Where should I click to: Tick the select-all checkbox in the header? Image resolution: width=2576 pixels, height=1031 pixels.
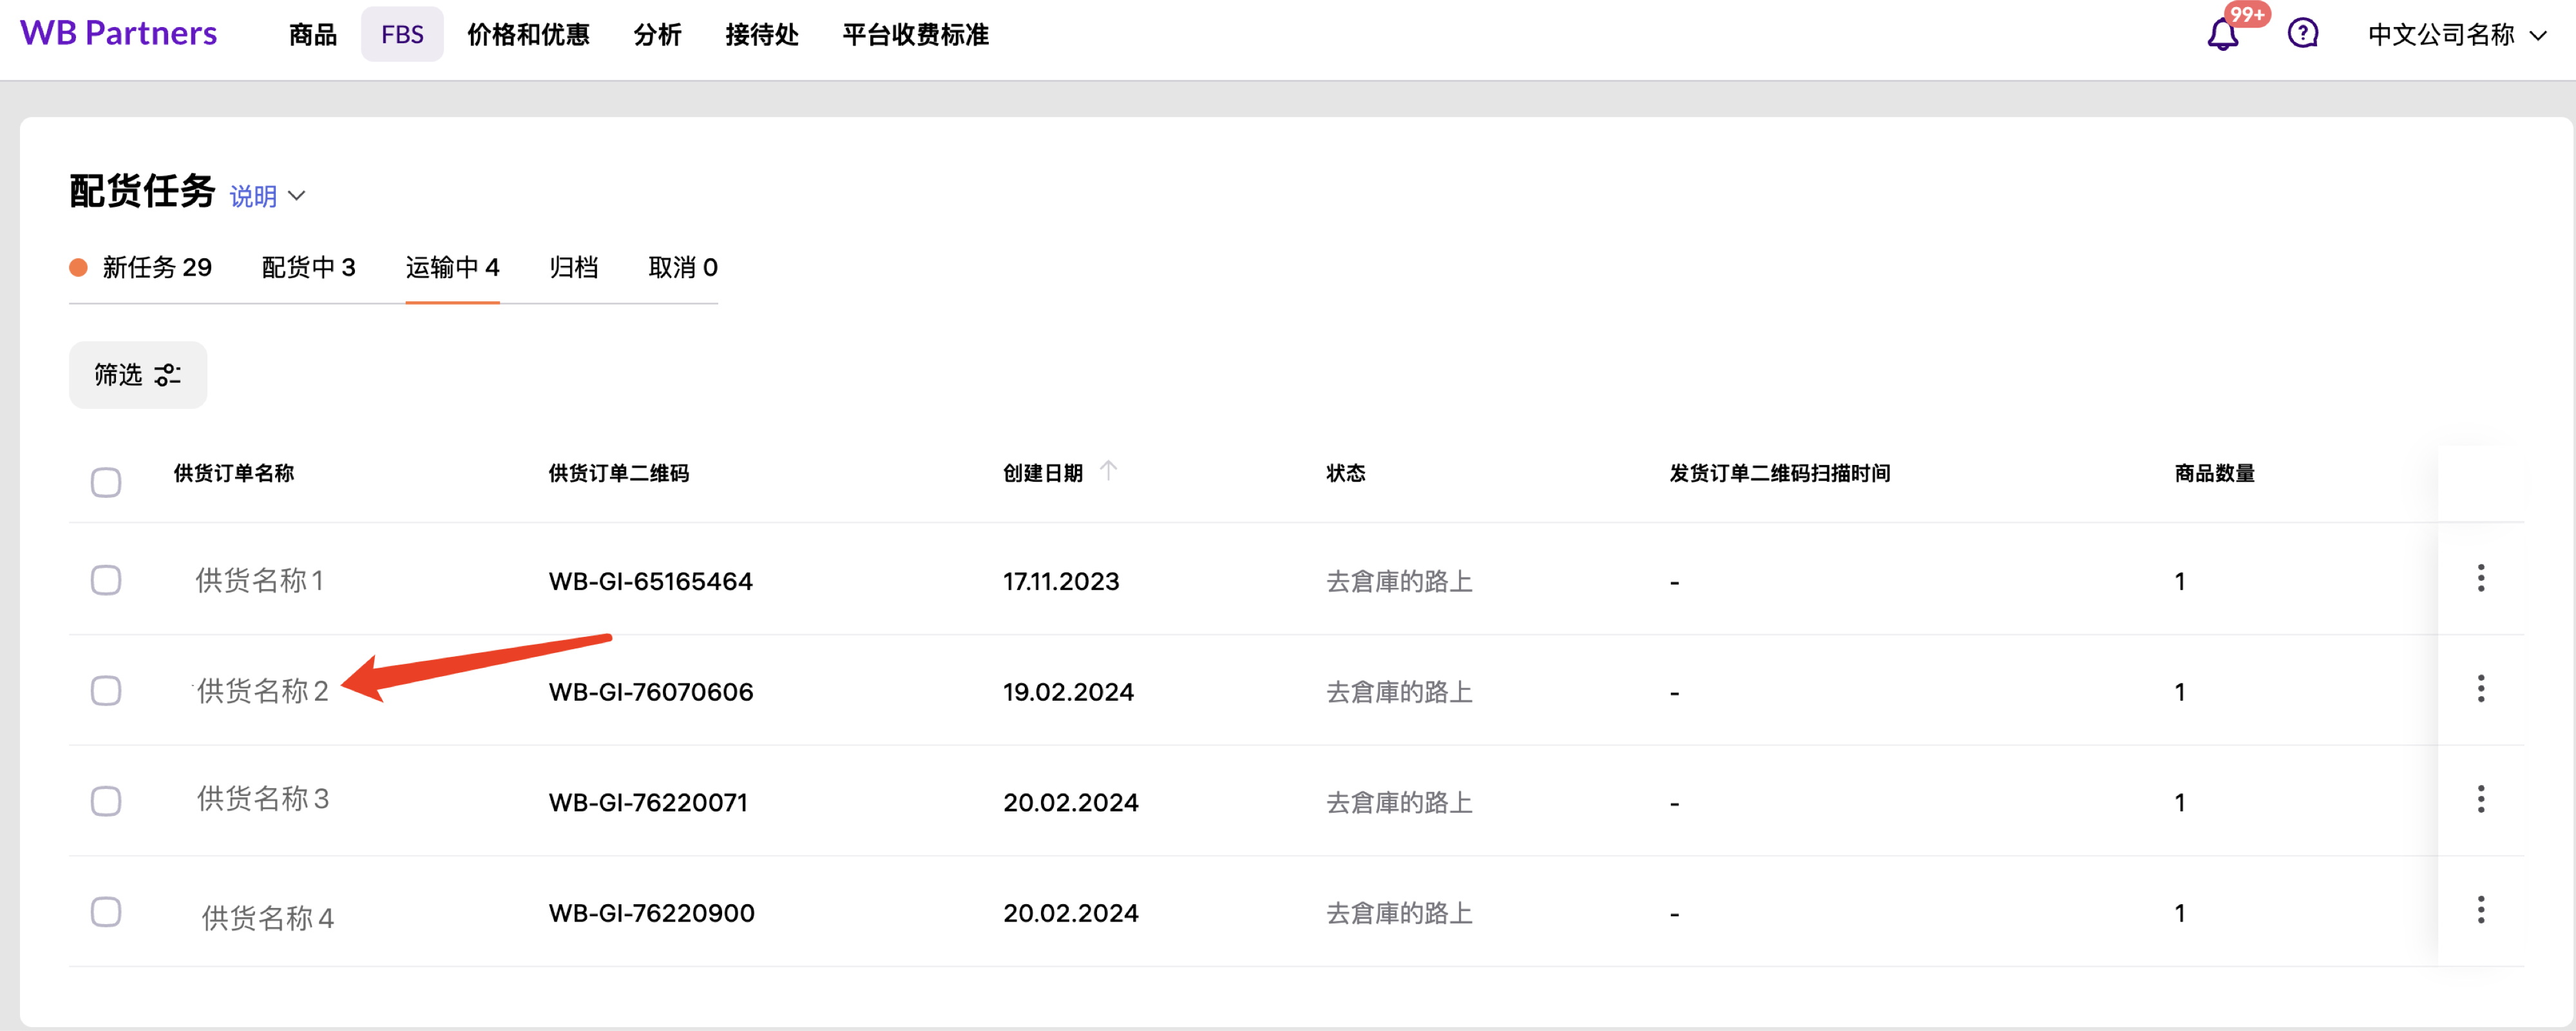click(106, 482)
